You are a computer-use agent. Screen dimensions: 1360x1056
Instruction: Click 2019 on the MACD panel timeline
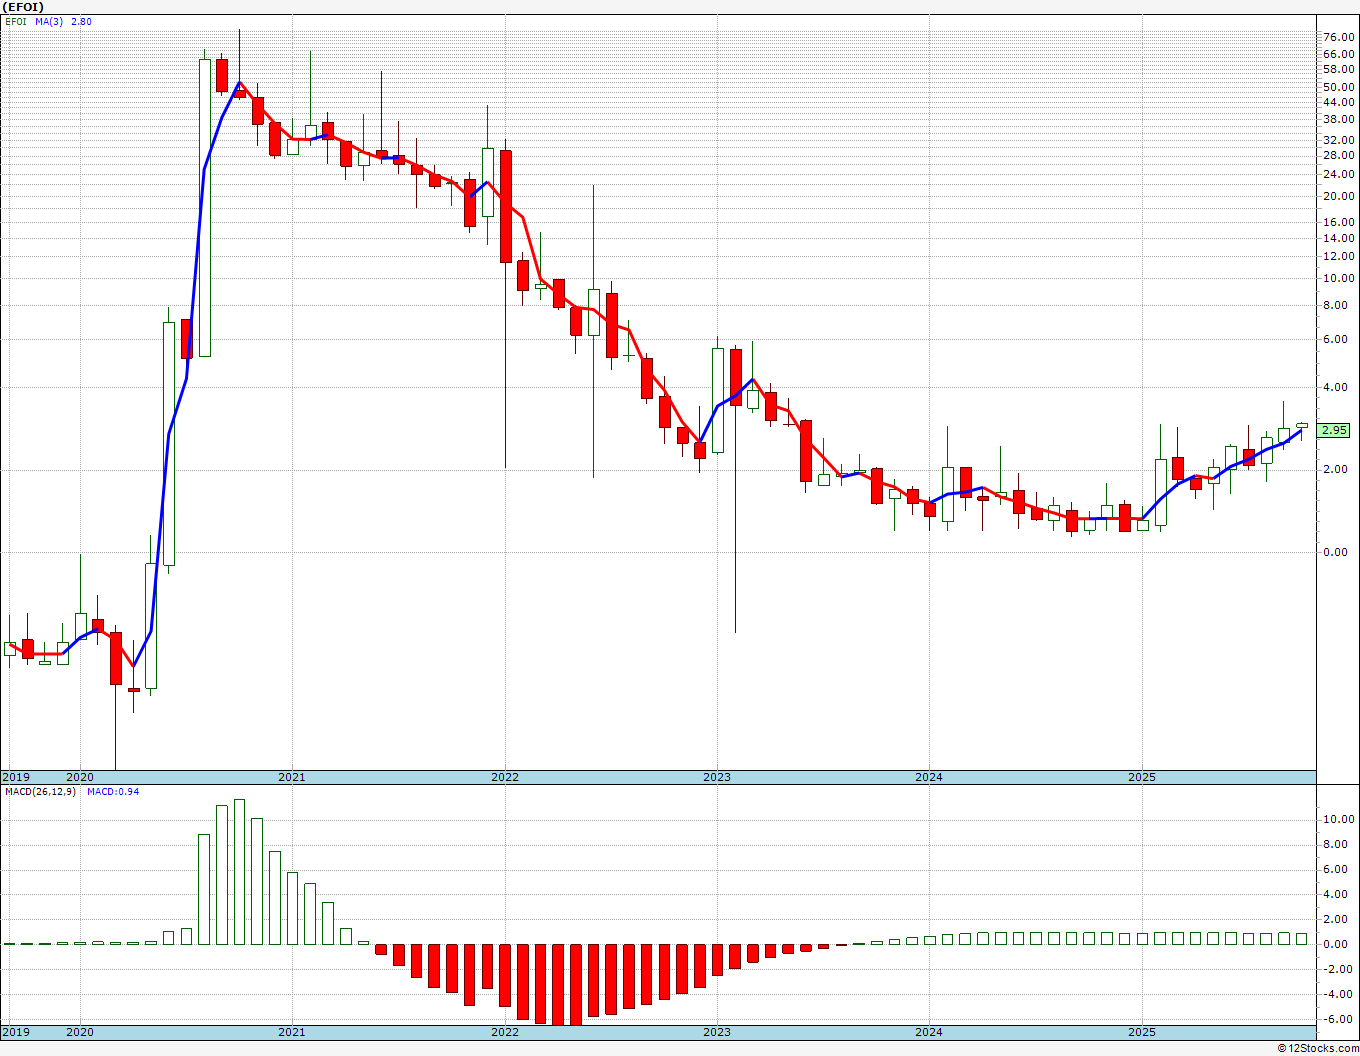(x=16, y=1032)
